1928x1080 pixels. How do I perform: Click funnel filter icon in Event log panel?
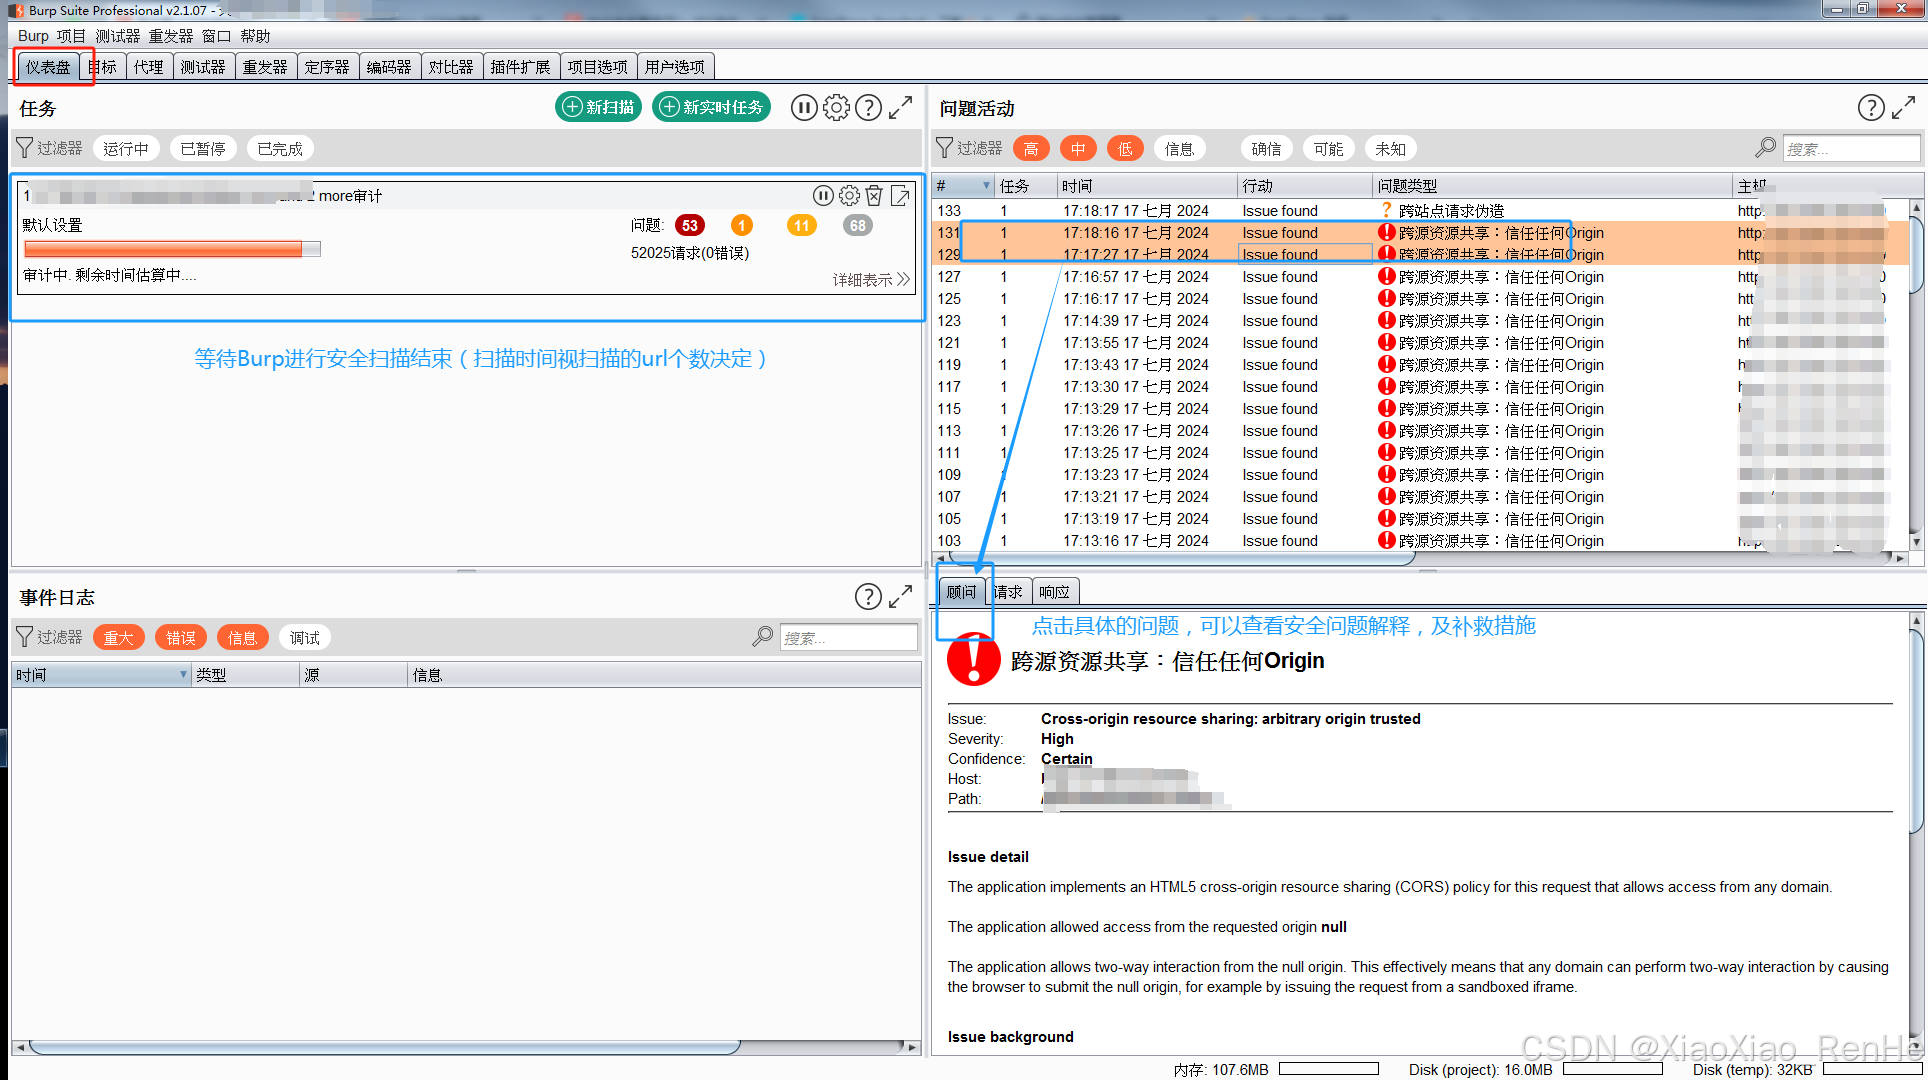(25, 637)
